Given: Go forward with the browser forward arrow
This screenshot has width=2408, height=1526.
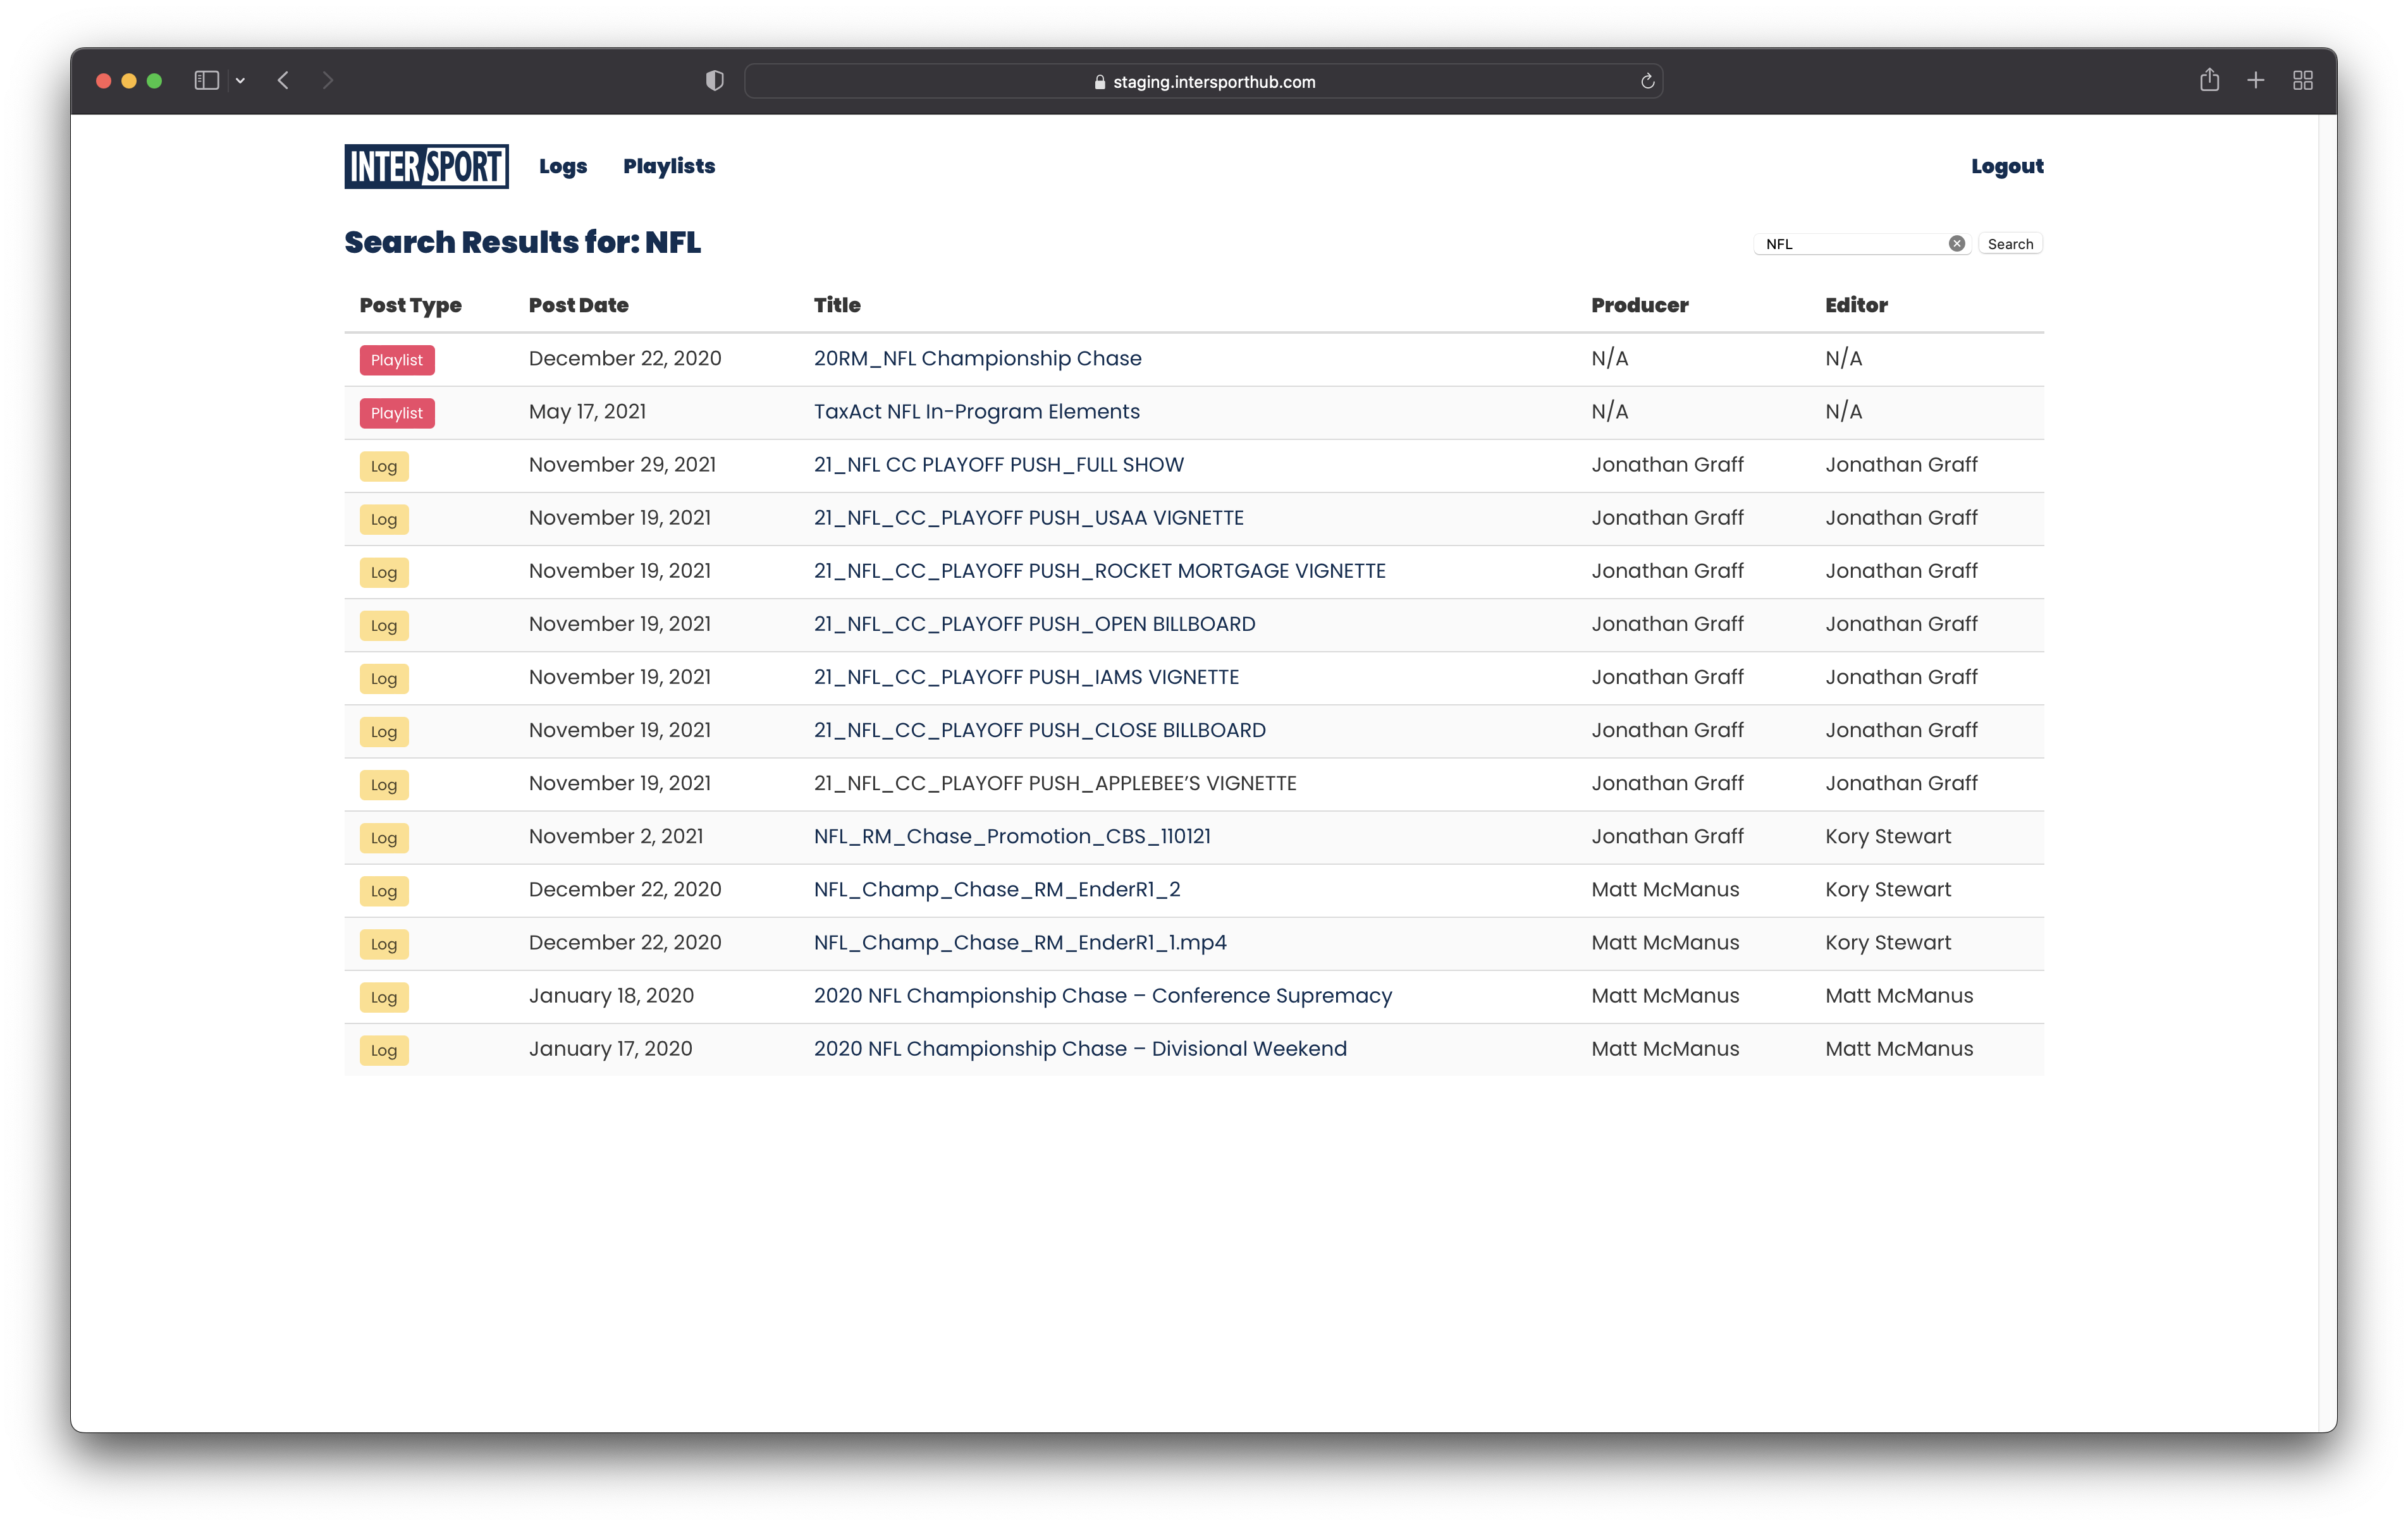Looking at the screenshot, I should [x=328, y=81].
